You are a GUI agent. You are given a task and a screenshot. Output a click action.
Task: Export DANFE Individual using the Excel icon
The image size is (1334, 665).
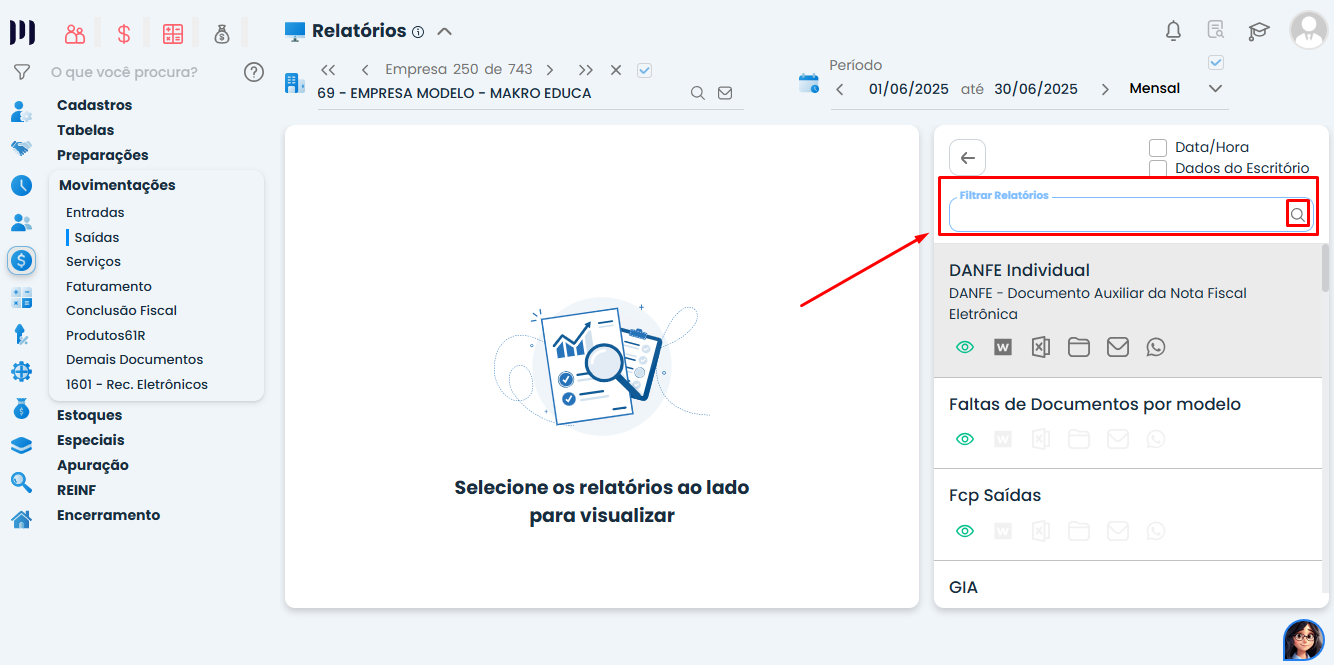coord(1040,347)
